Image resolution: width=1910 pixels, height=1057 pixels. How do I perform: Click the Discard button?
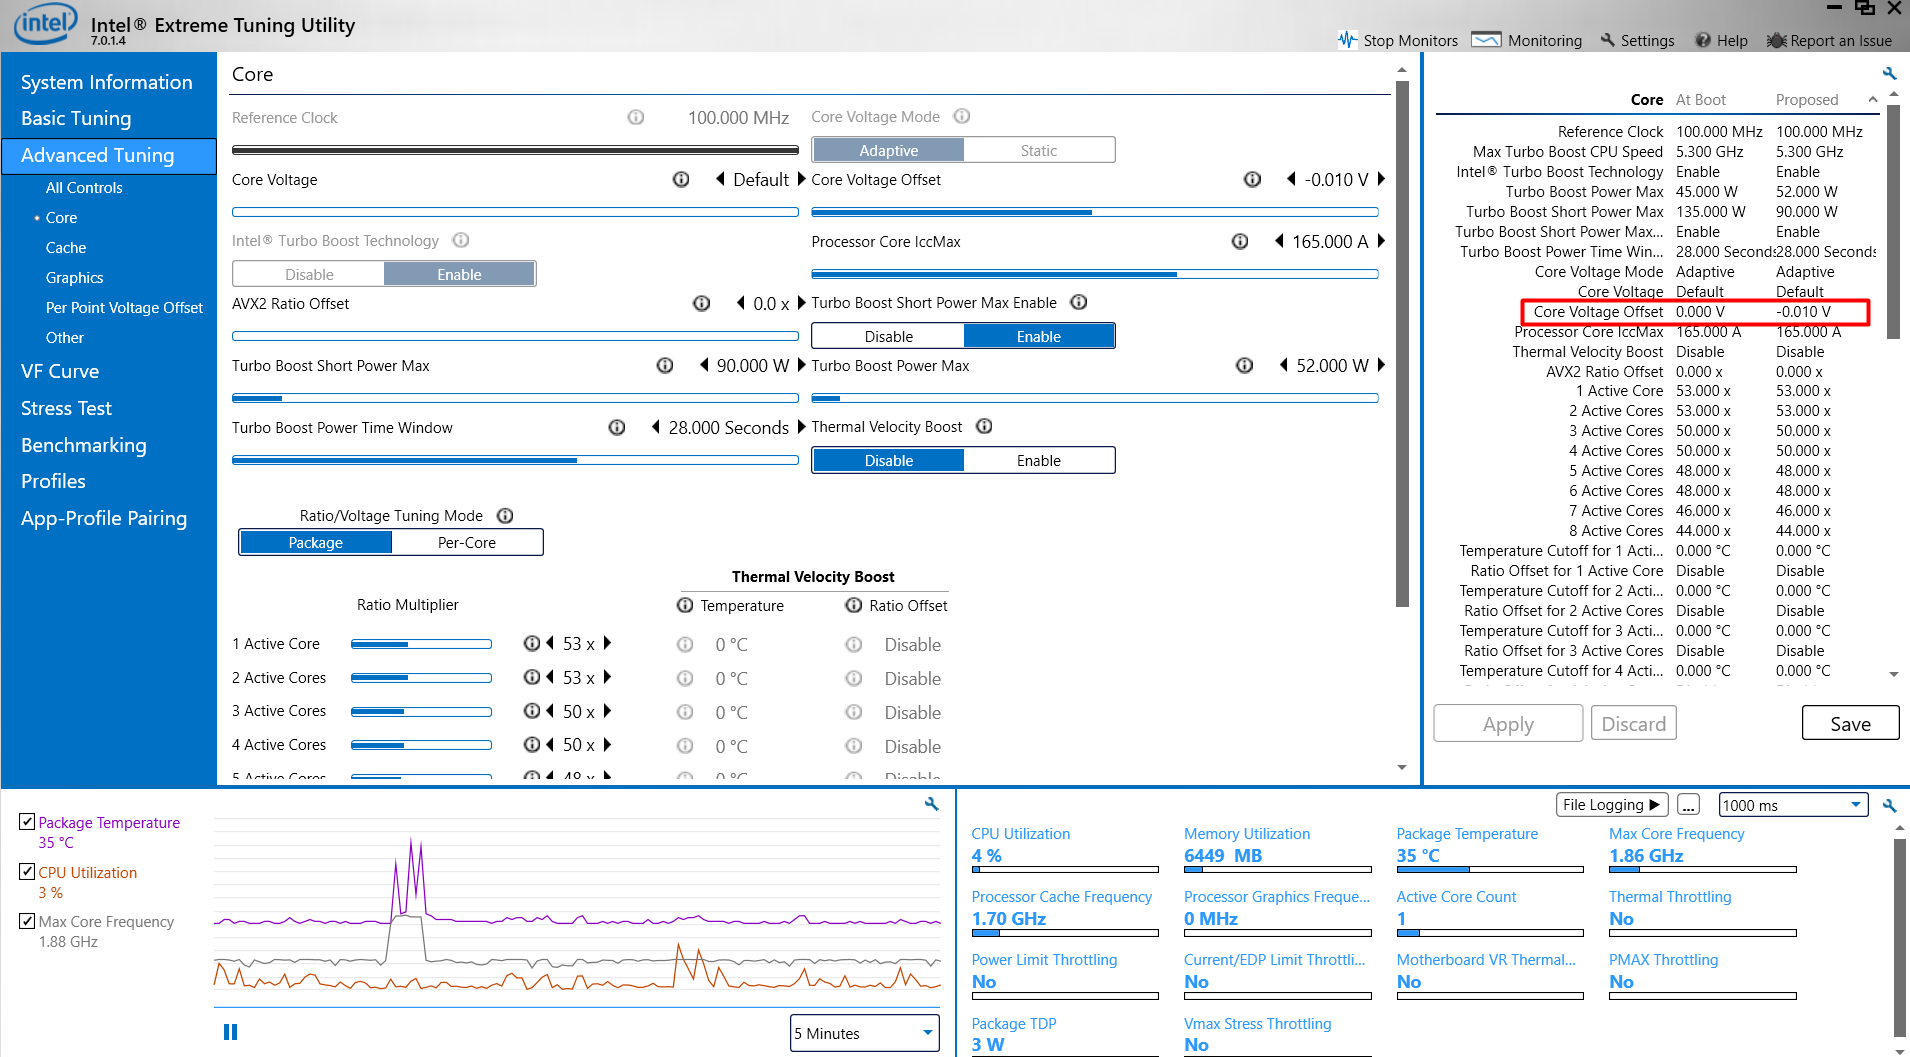tap(1634, 723)
